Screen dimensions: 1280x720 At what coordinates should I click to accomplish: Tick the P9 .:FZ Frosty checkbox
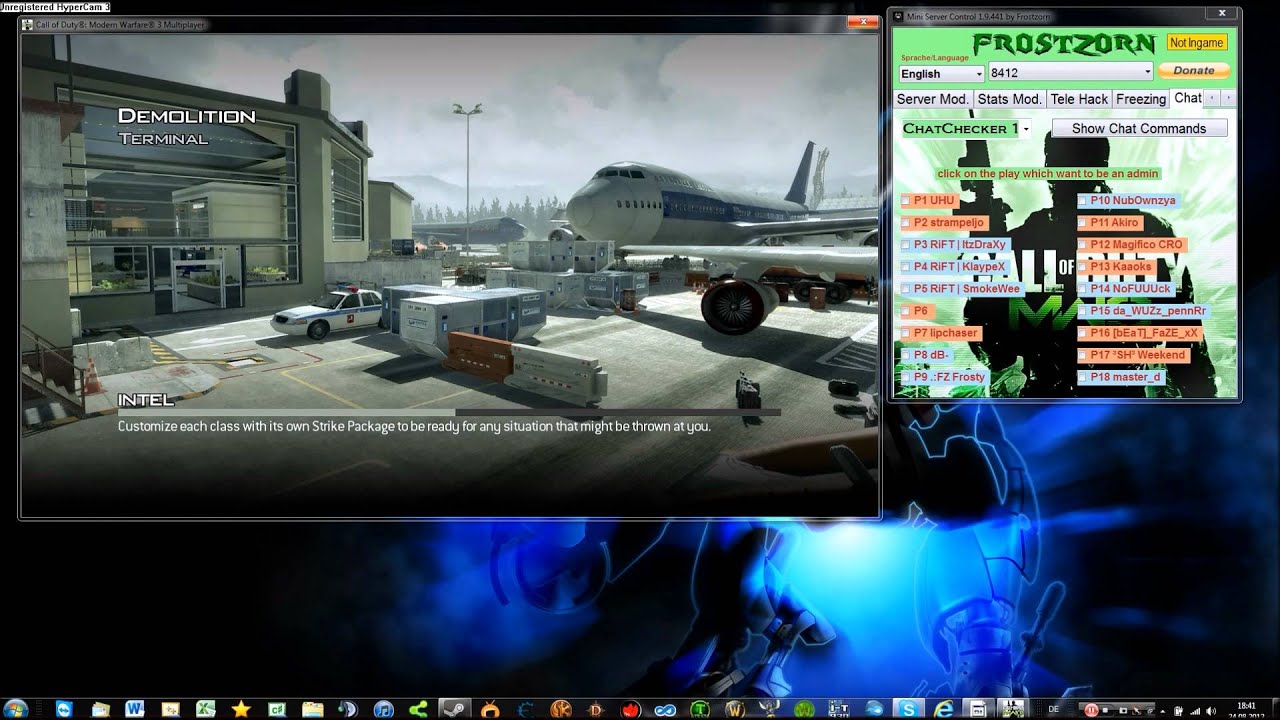pyautogui.click(x=906, y=377)
